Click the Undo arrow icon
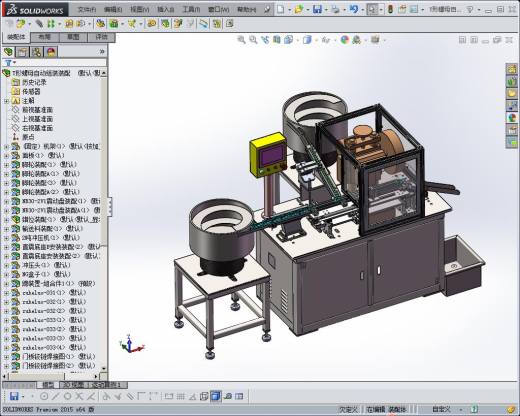Image resolution: width=520 pixels, height=416 pixels. tap(354, 9)
